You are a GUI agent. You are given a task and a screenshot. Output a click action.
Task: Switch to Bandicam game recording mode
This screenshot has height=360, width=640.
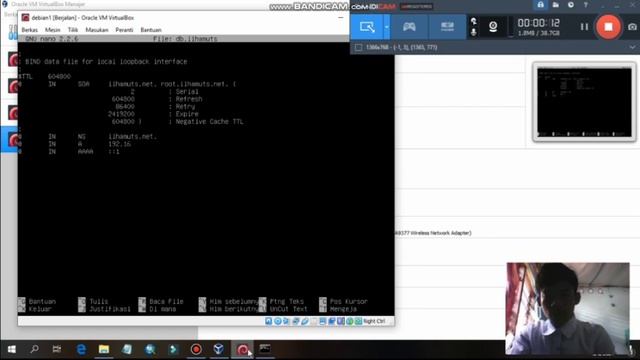[409, 27]
